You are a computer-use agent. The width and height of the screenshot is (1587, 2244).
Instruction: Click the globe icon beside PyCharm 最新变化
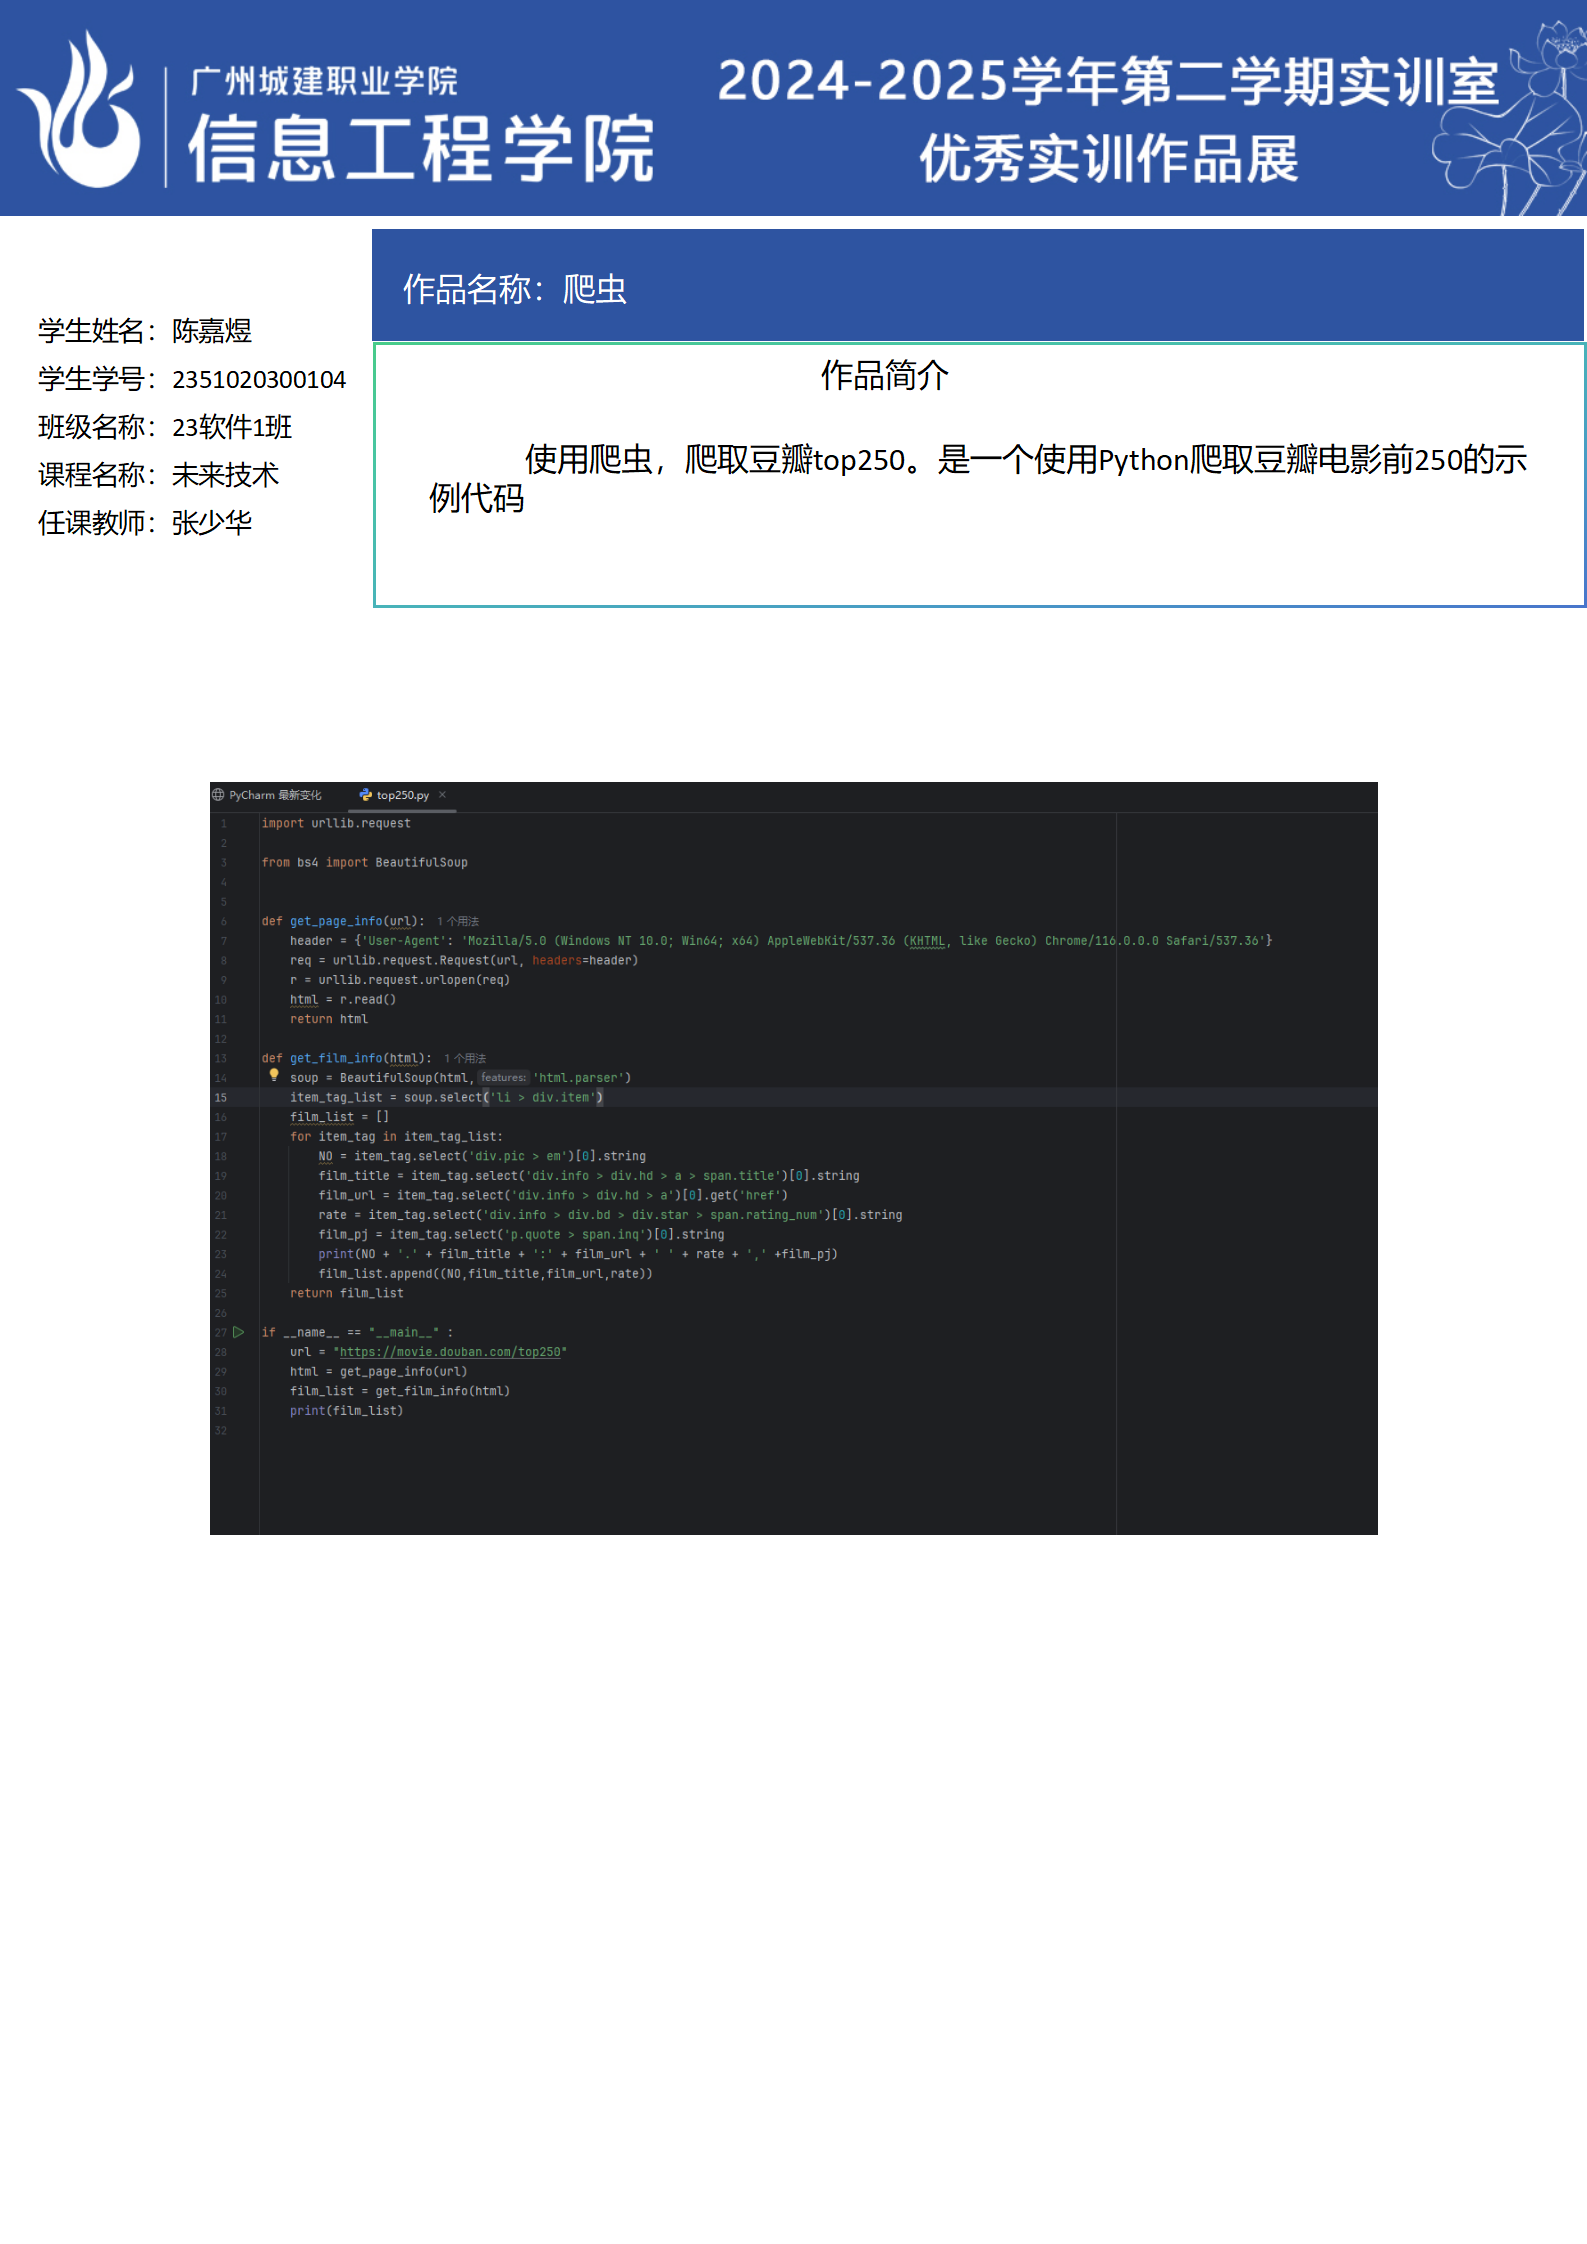click(x=218, y=795)
